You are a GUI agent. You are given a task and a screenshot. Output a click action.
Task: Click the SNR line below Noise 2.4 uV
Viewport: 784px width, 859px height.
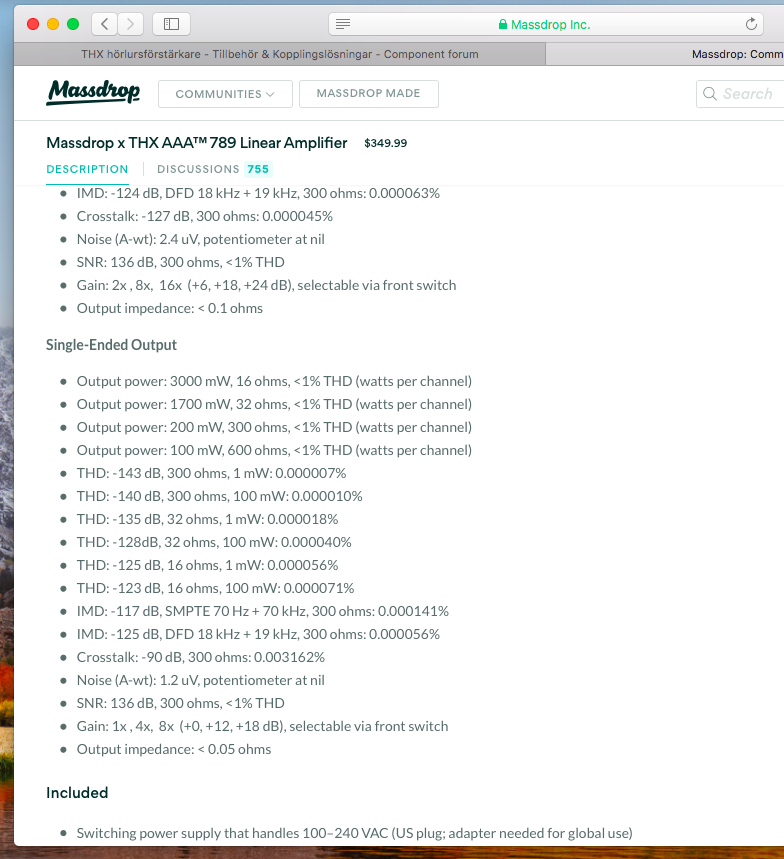(x=181, y=262)
